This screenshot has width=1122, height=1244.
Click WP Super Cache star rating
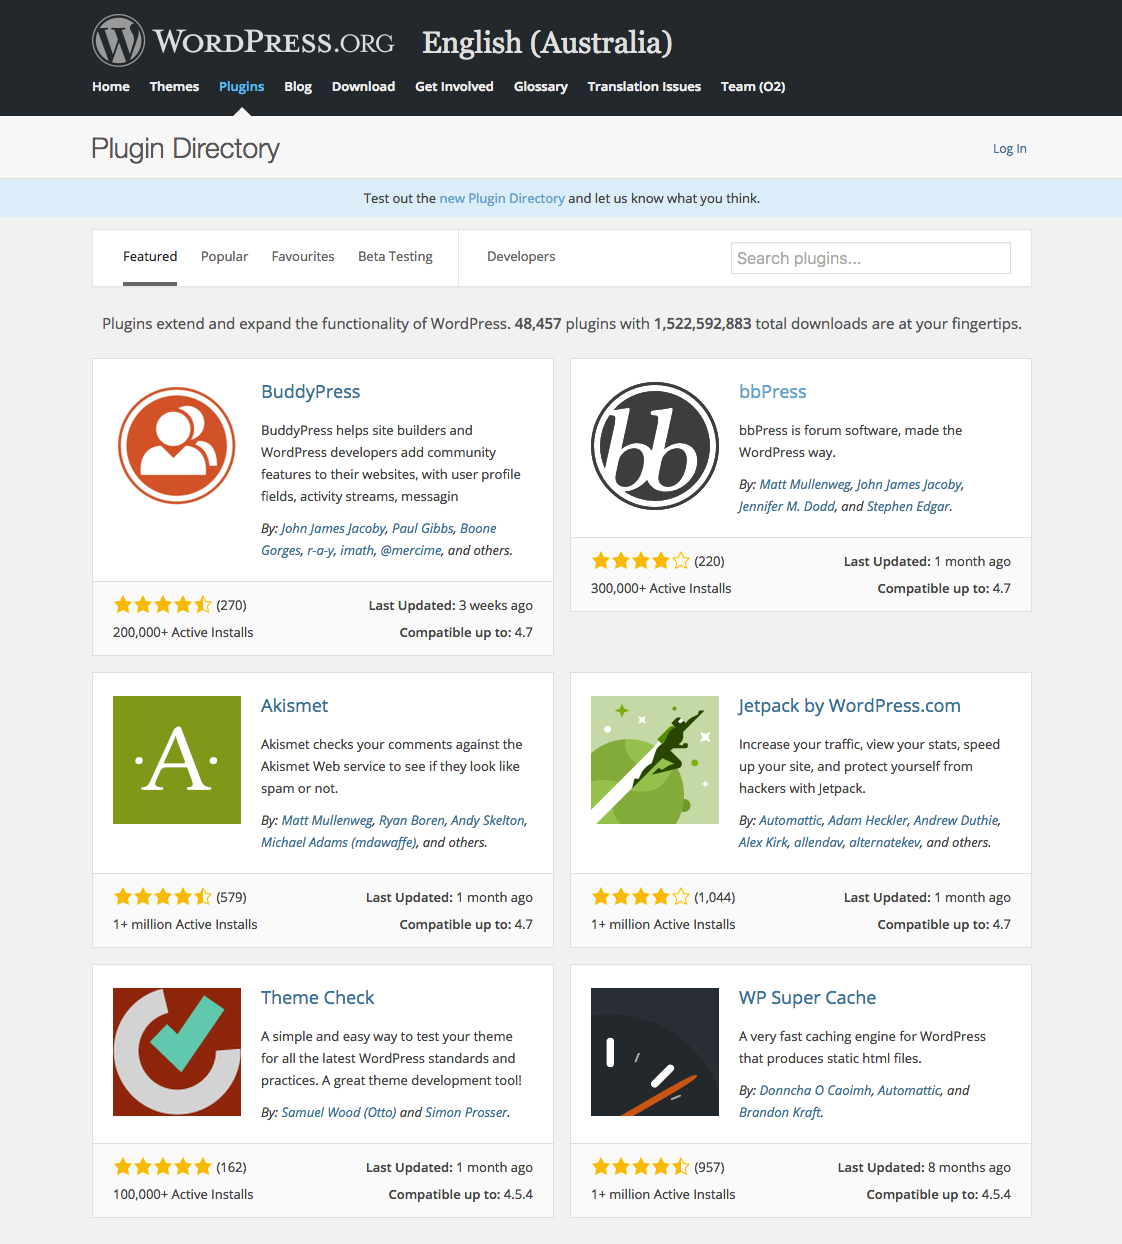[x=641, y=1167]
